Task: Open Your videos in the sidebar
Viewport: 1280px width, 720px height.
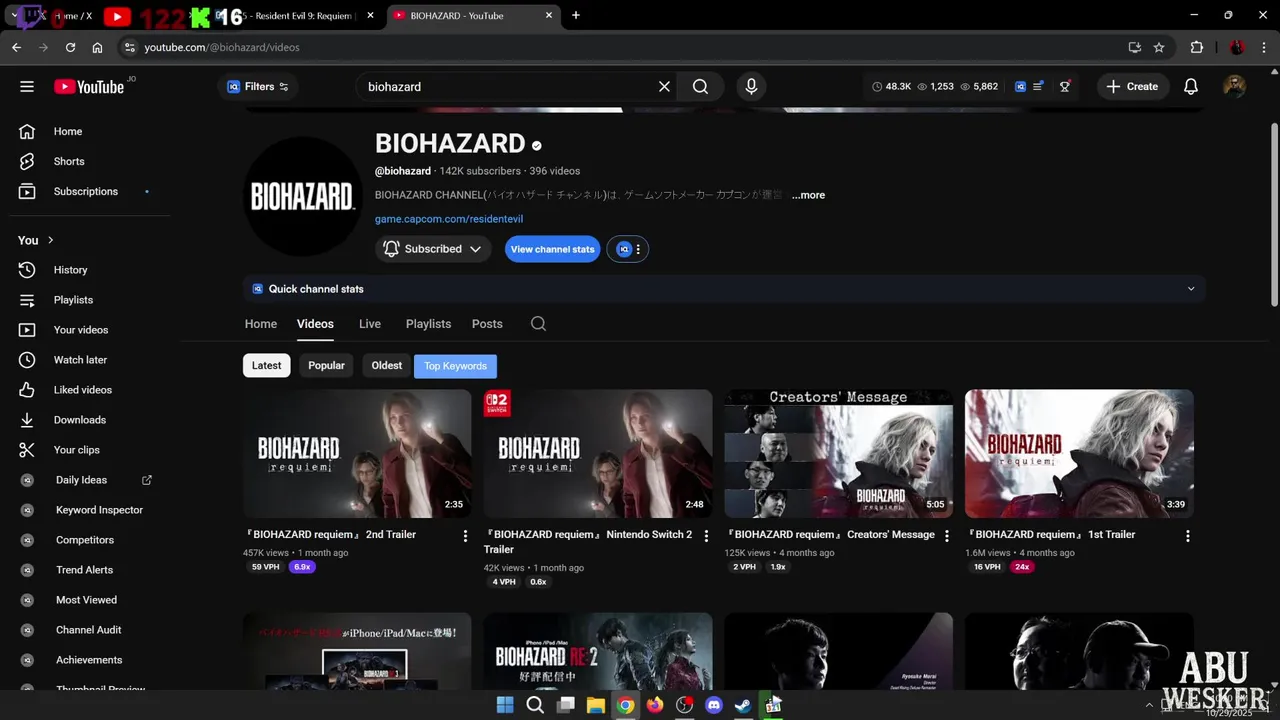Action: point(81,330)
